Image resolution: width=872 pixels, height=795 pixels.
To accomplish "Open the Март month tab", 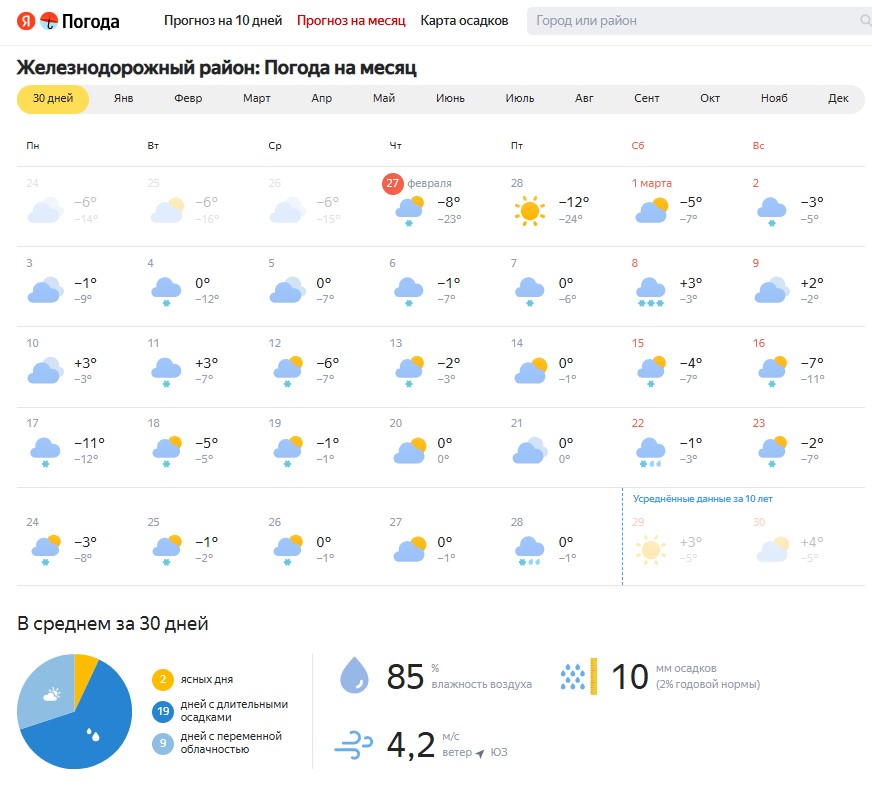I will coord(256,98).
